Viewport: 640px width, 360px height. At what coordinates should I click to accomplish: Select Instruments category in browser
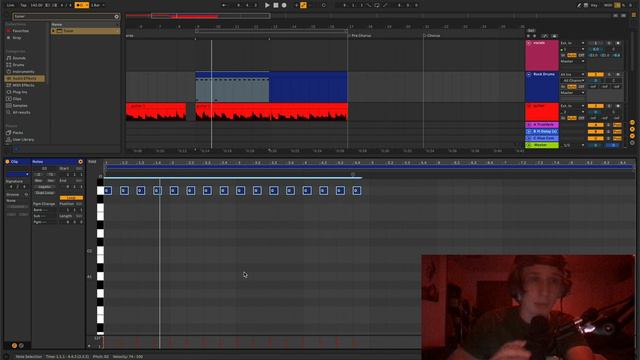[x=23, y=71]
